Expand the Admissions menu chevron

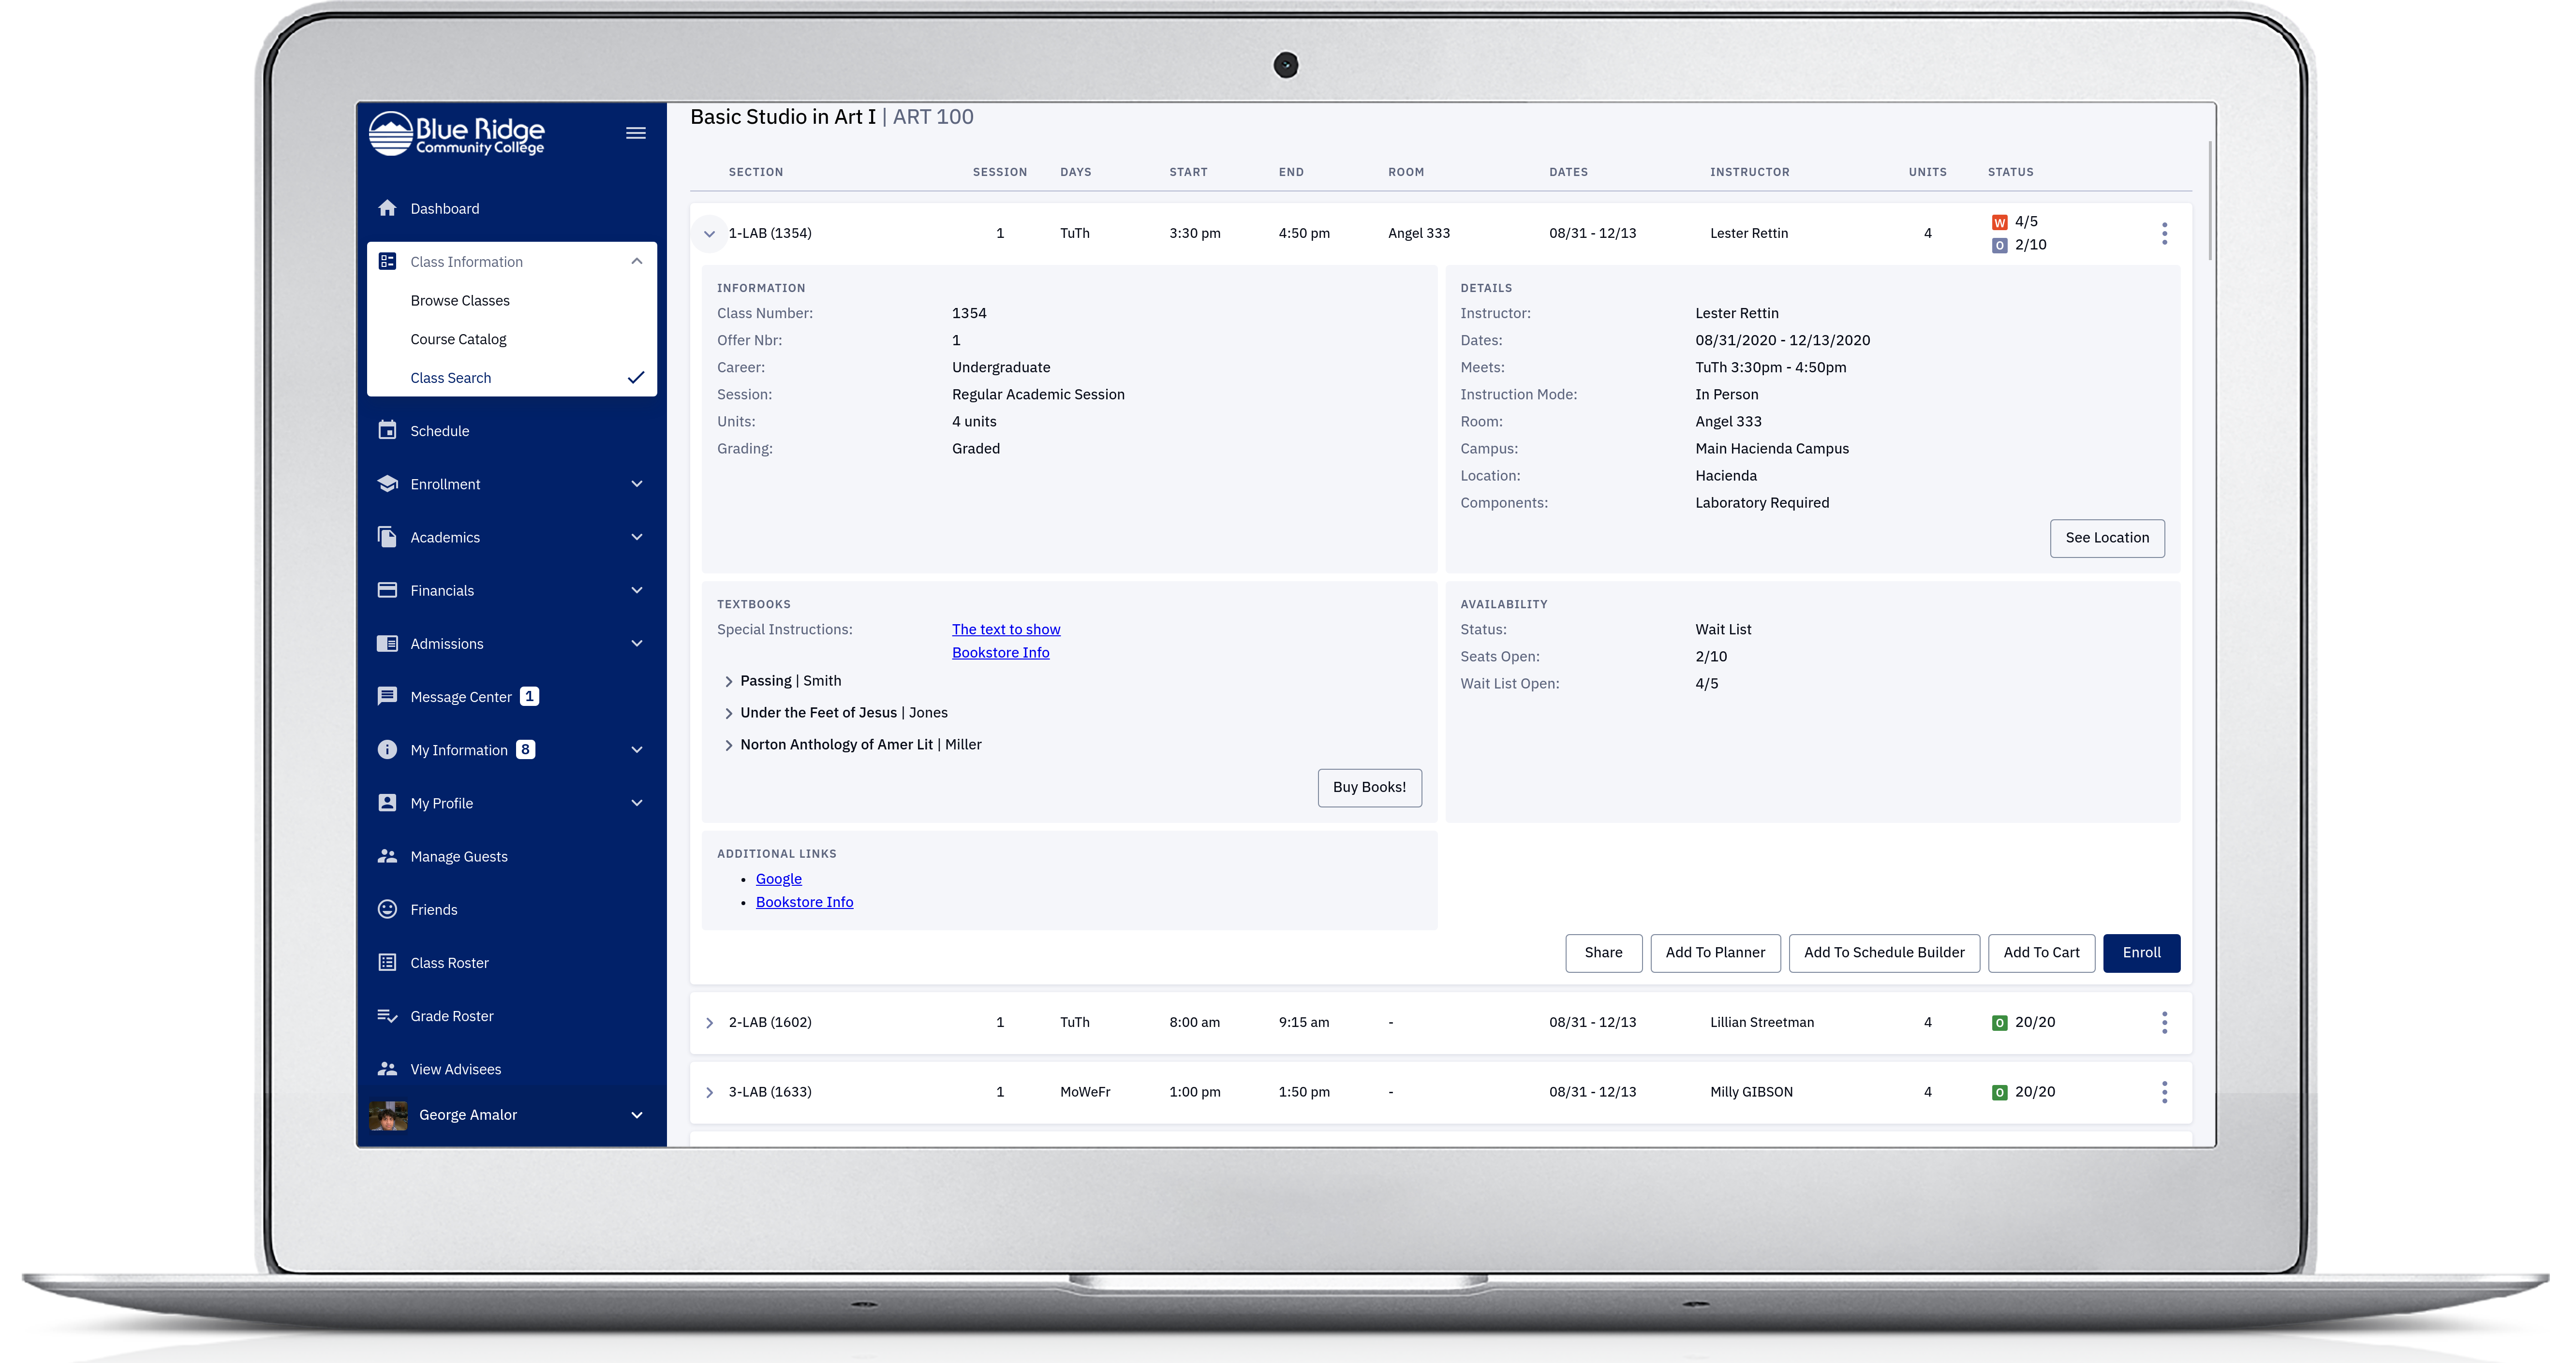point(636,643)
